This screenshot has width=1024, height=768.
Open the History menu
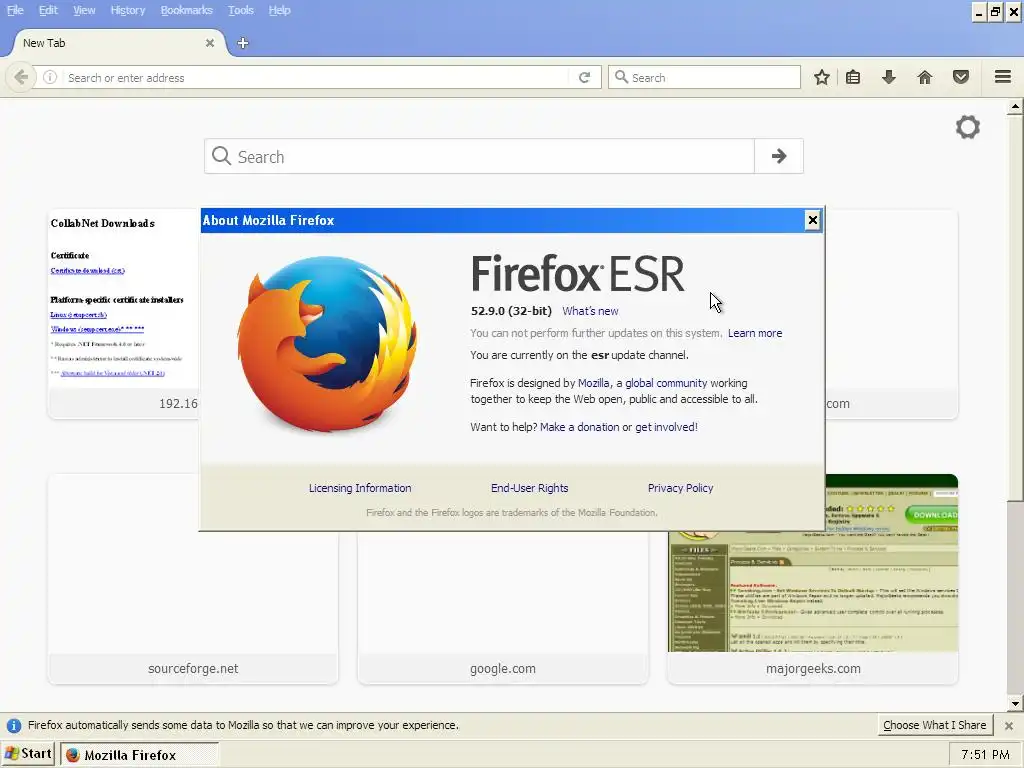point(128,10)
